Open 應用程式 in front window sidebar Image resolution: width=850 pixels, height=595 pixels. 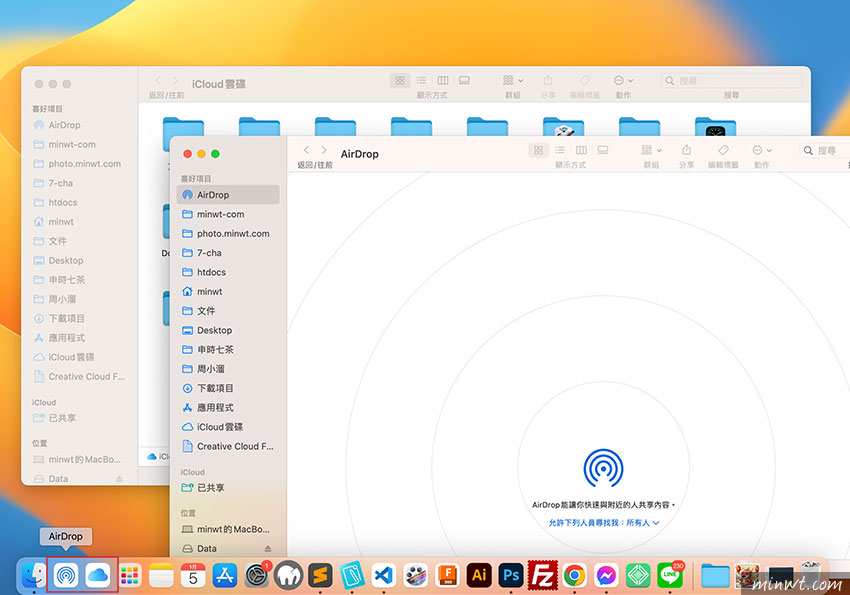coord(228,408)
